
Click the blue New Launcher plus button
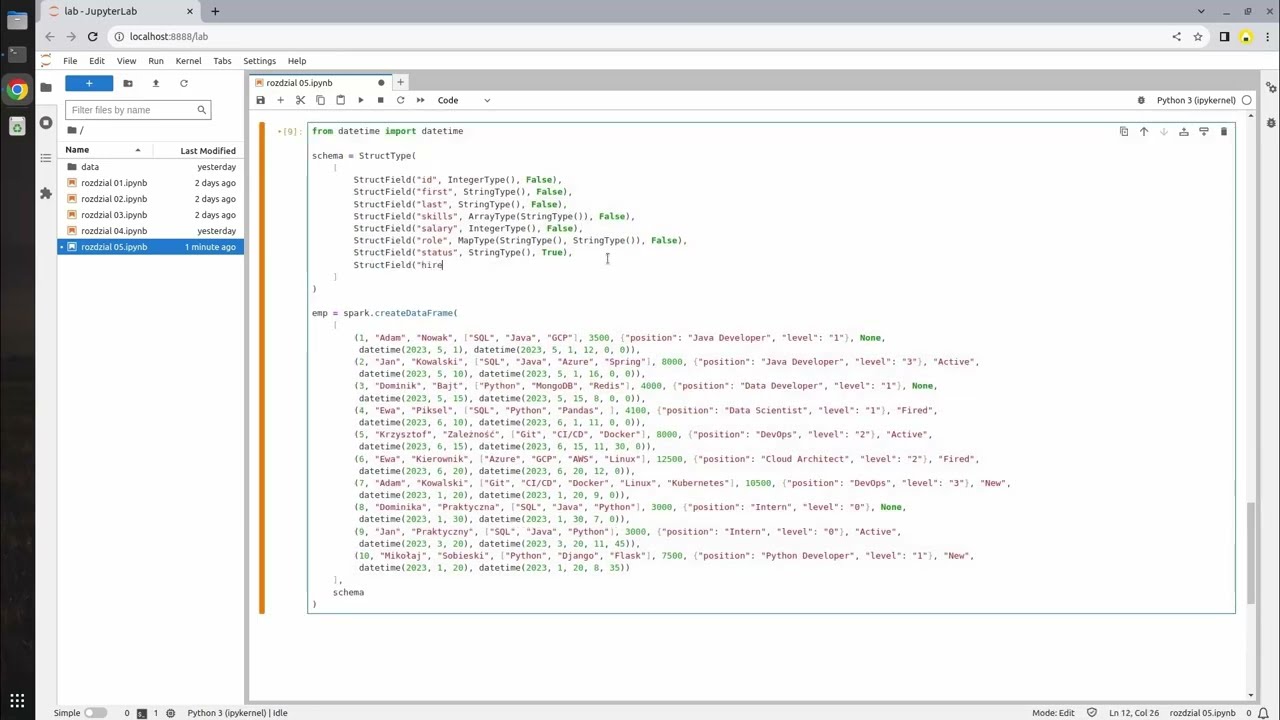(x=89, y=83)
